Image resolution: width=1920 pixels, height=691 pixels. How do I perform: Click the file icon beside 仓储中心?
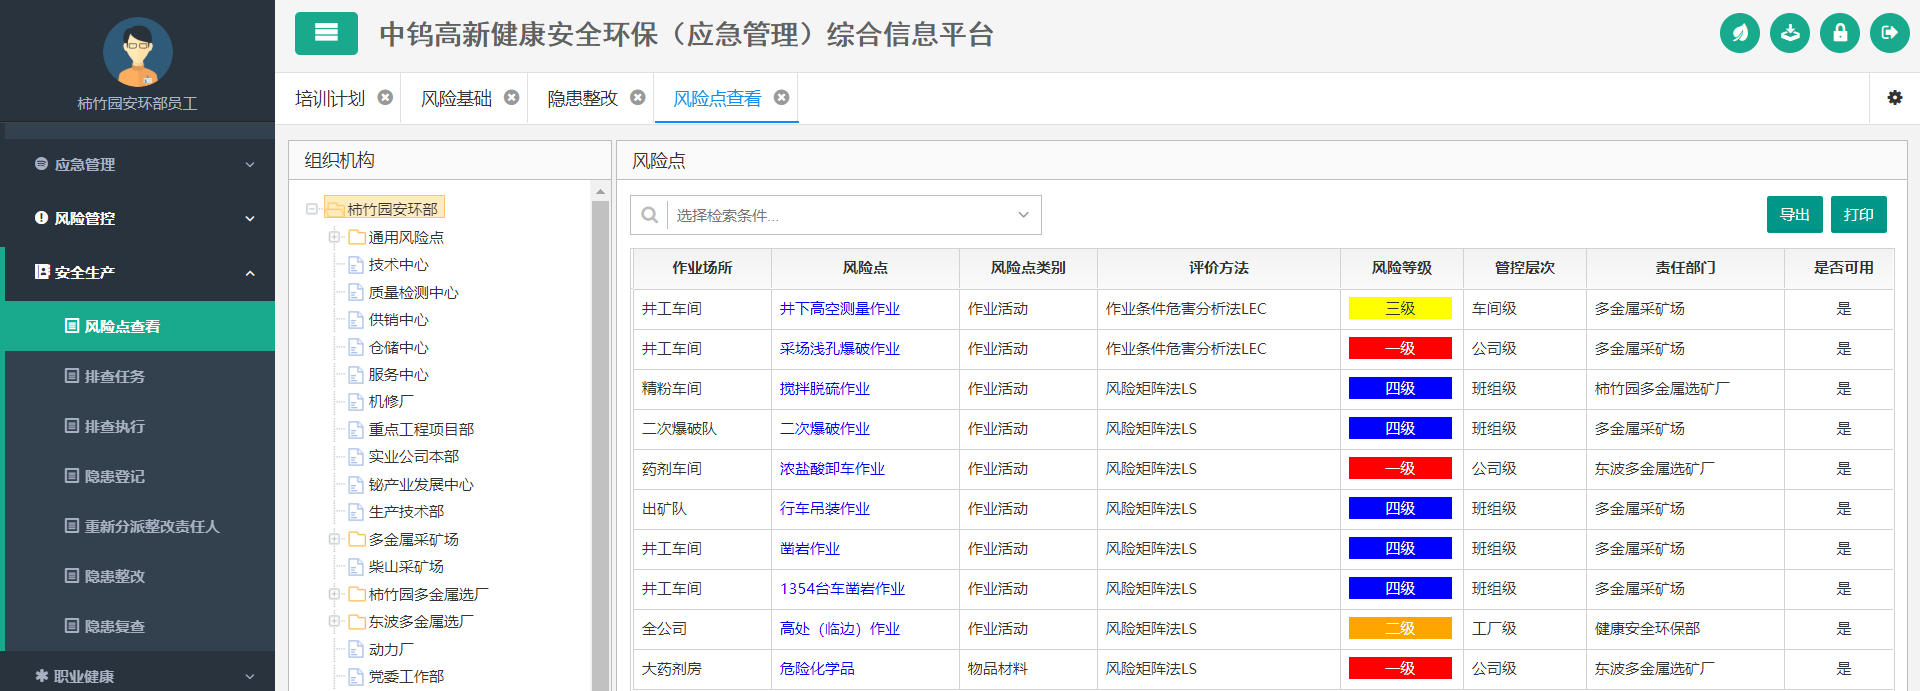(x=355, y=347)
